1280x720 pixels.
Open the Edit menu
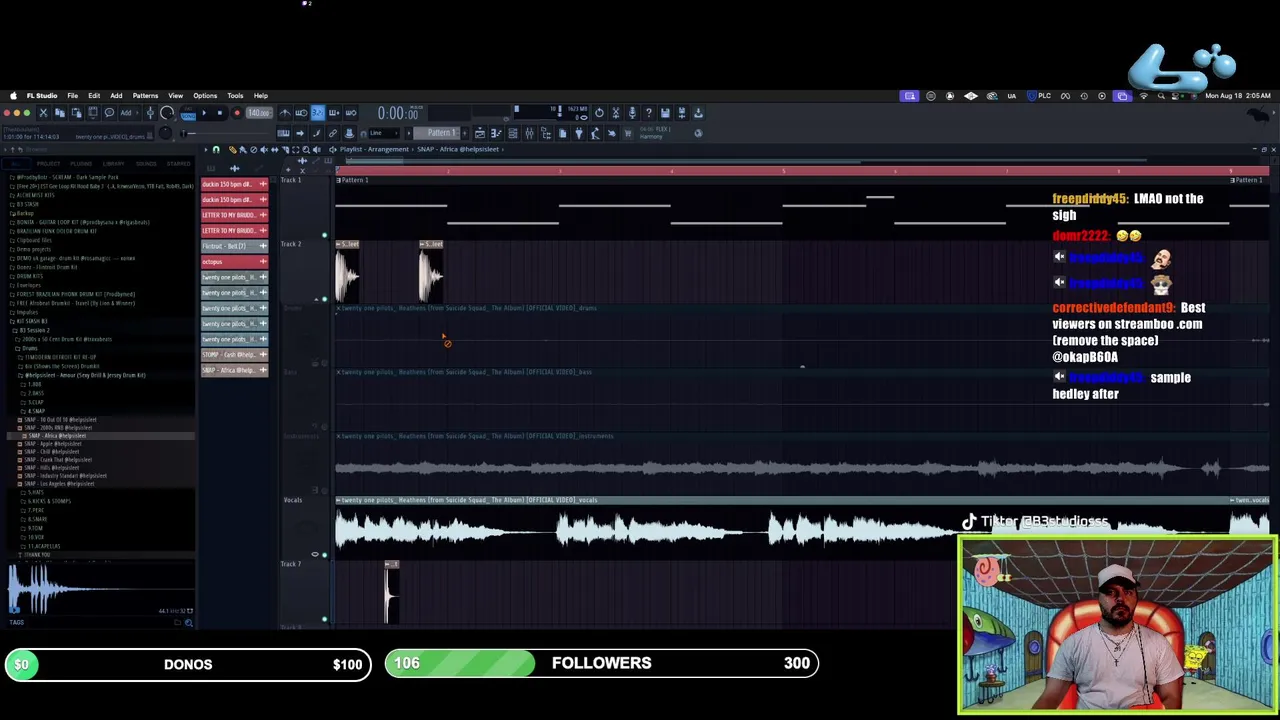click(94, 96)
